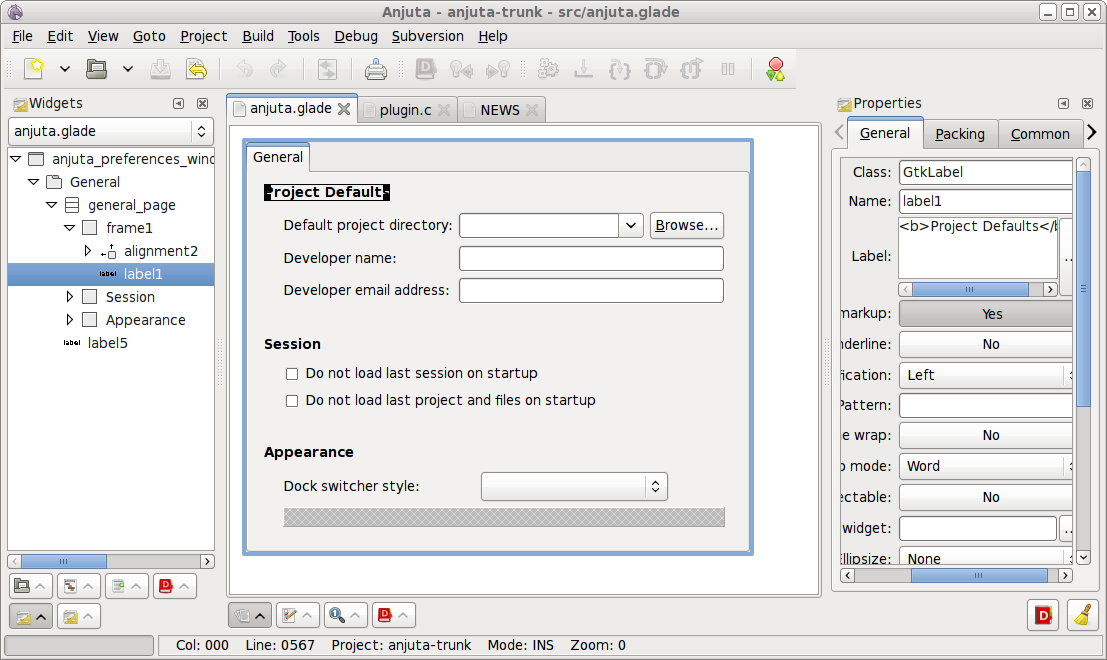1107x660 pixels.
Task: Enable 'Do not load last session on startup'
Action: click(x=292, y=373)
